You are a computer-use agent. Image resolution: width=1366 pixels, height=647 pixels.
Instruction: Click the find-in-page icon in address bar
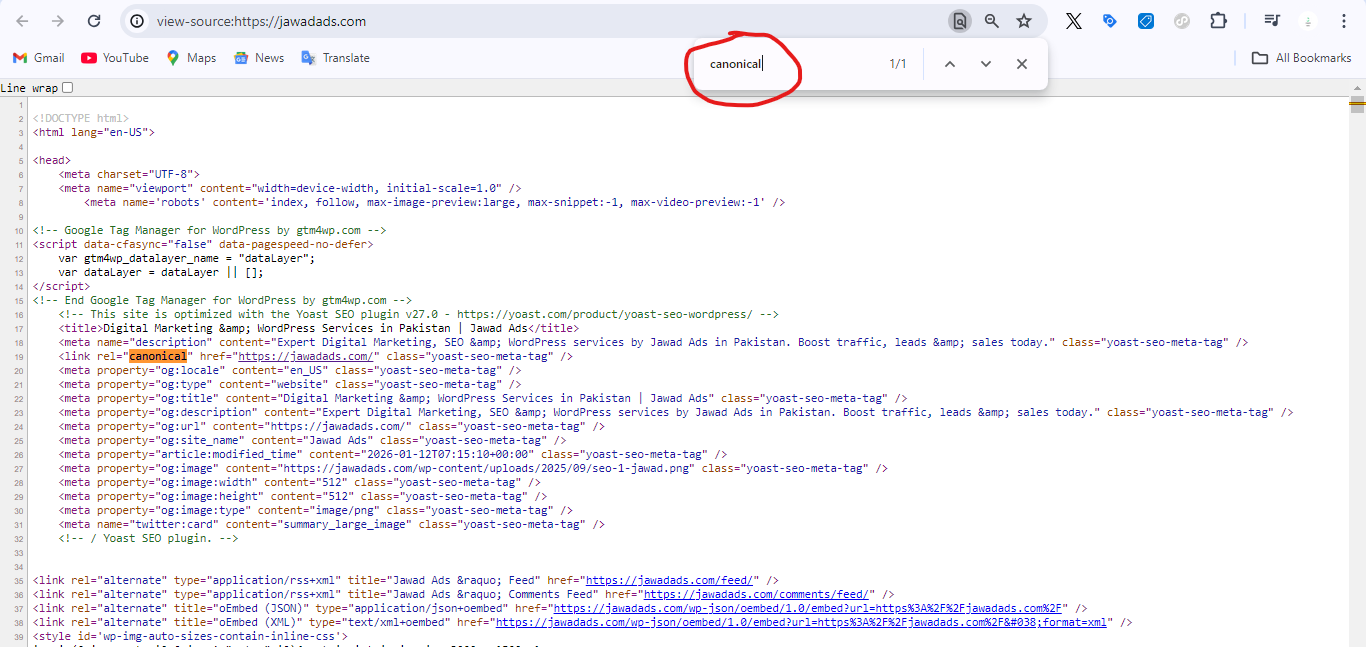point(959,21)
